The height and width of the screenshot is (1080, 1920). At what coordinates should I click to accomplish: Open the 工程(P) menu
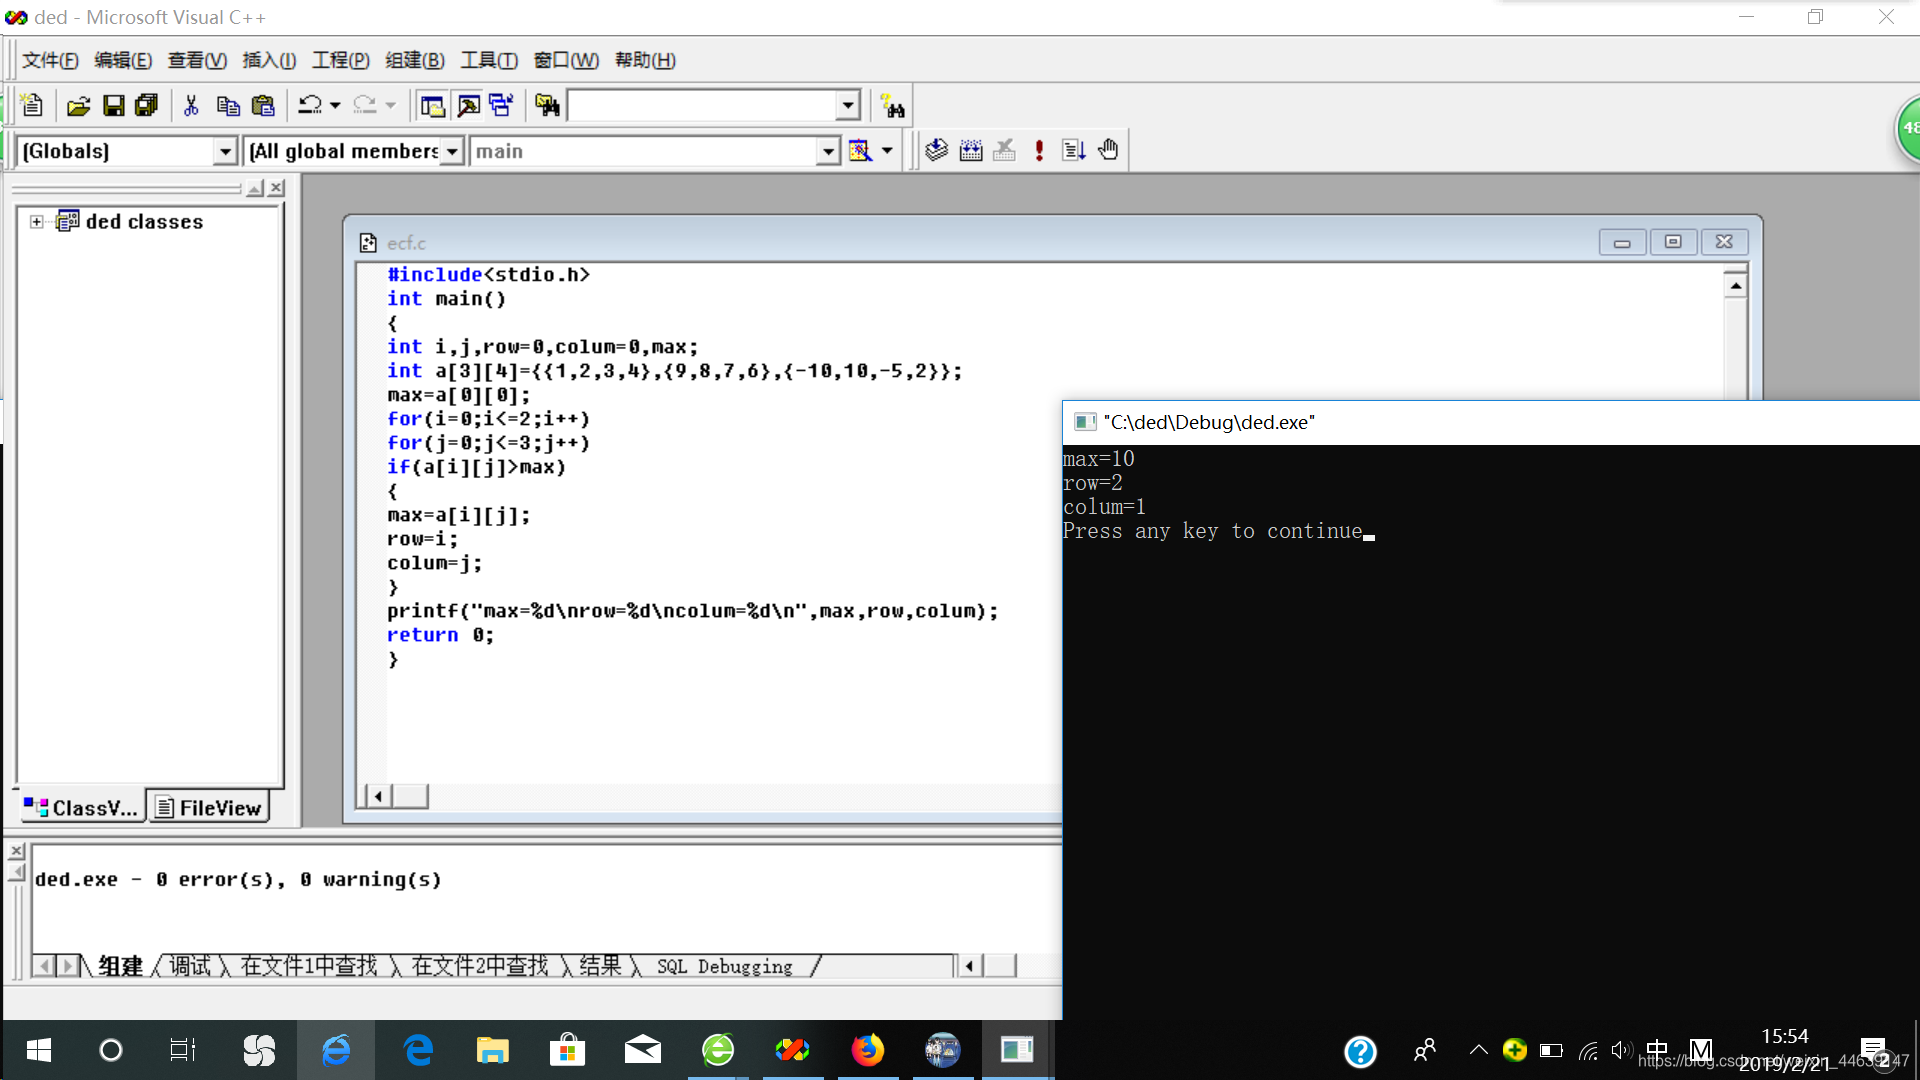341,60
